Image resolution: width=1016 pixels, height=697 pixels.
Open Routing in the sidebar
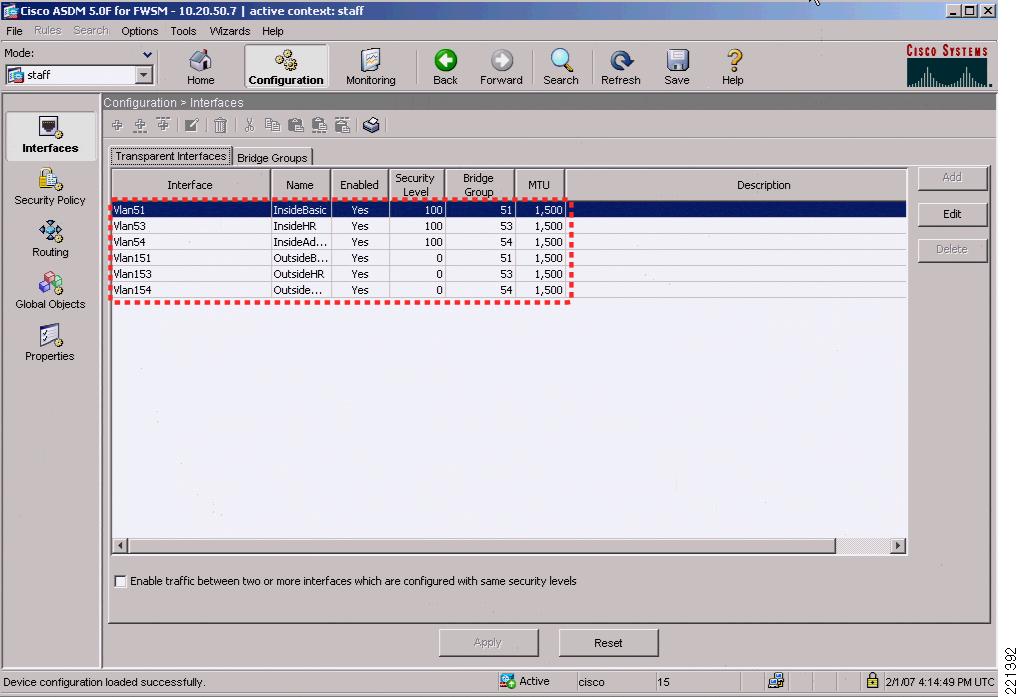point(50,239)
